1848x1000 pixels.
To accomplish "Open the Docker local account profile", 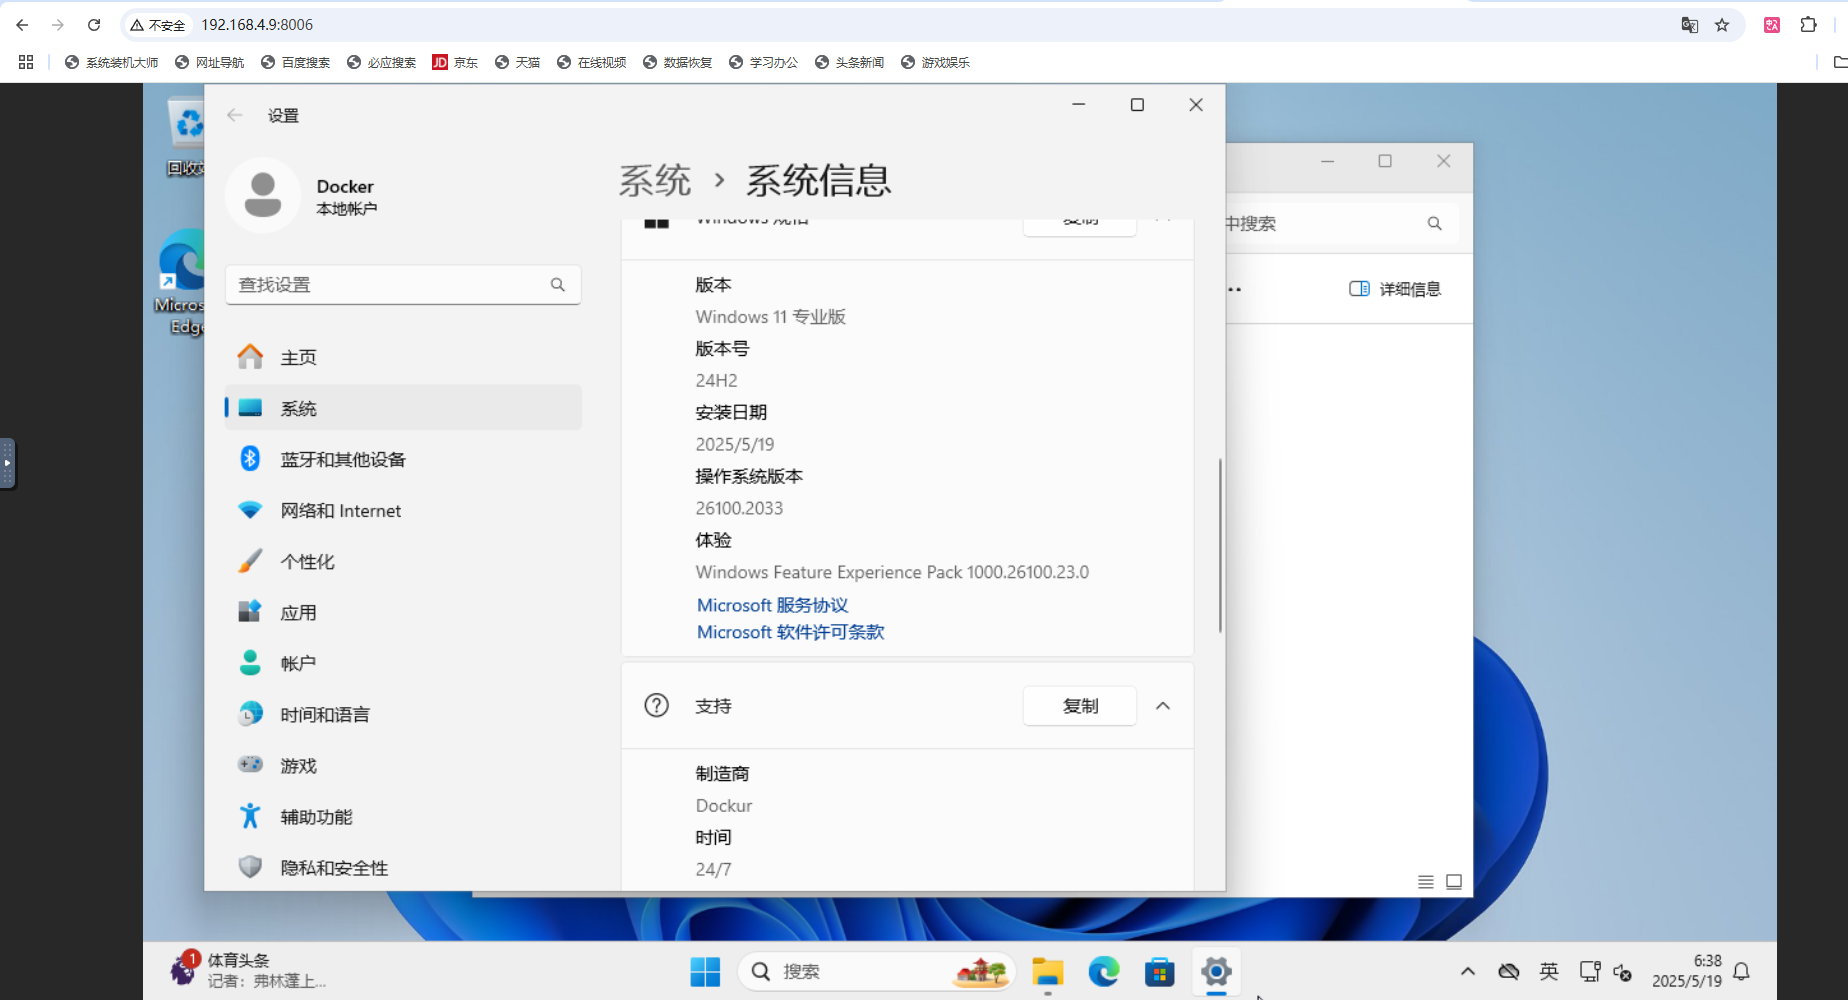I will tap(303, 196).
